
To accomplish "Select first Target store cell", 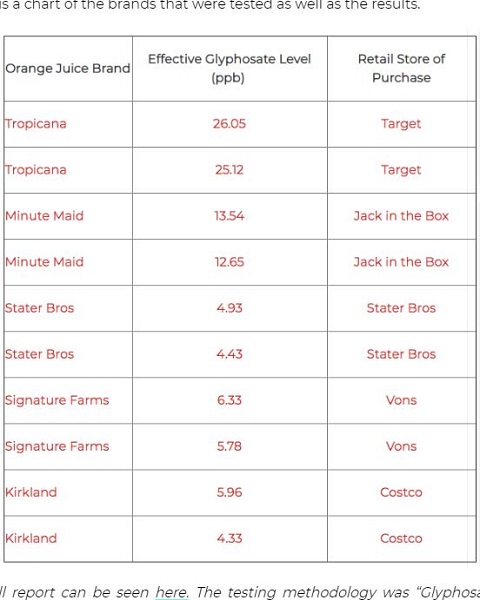I will tap(401, 124).
